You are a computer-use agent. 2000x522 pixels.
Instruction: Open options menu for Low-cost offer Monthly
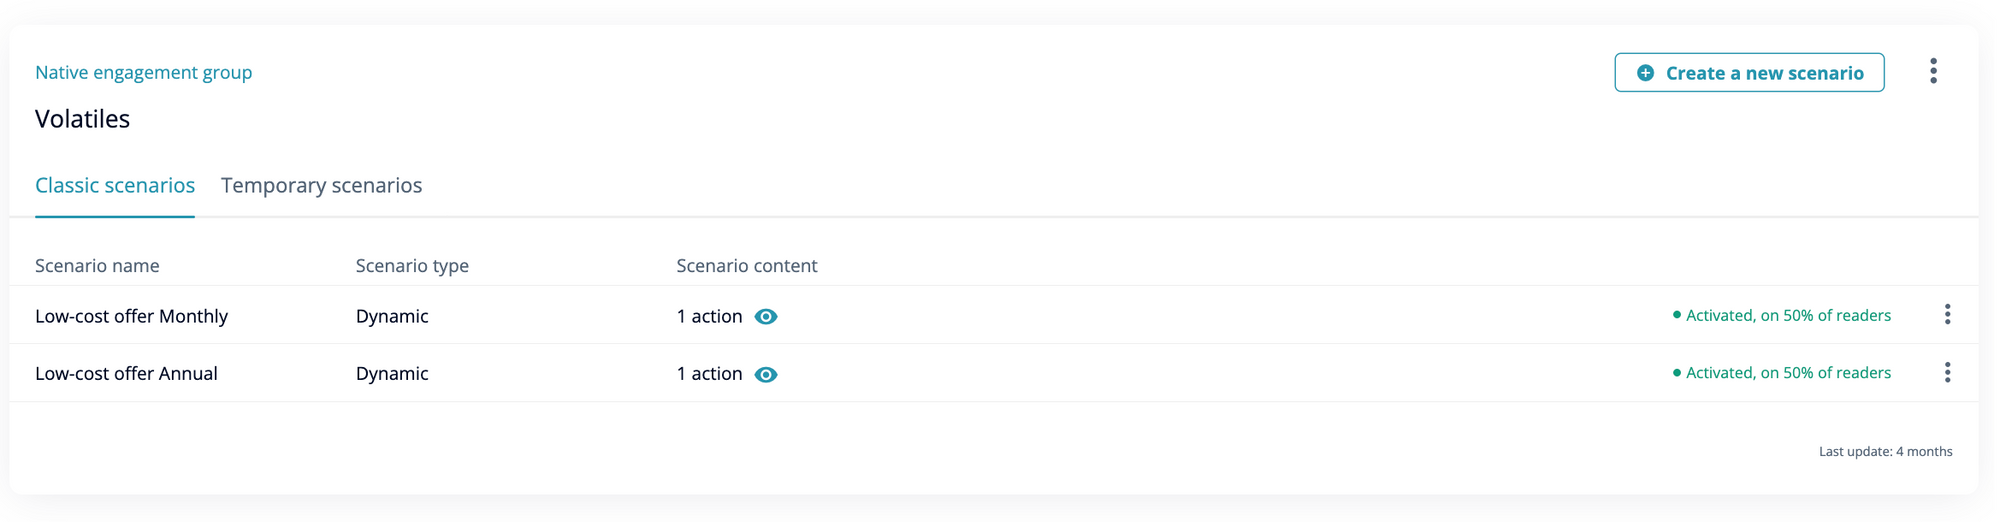pos(1947,315)
